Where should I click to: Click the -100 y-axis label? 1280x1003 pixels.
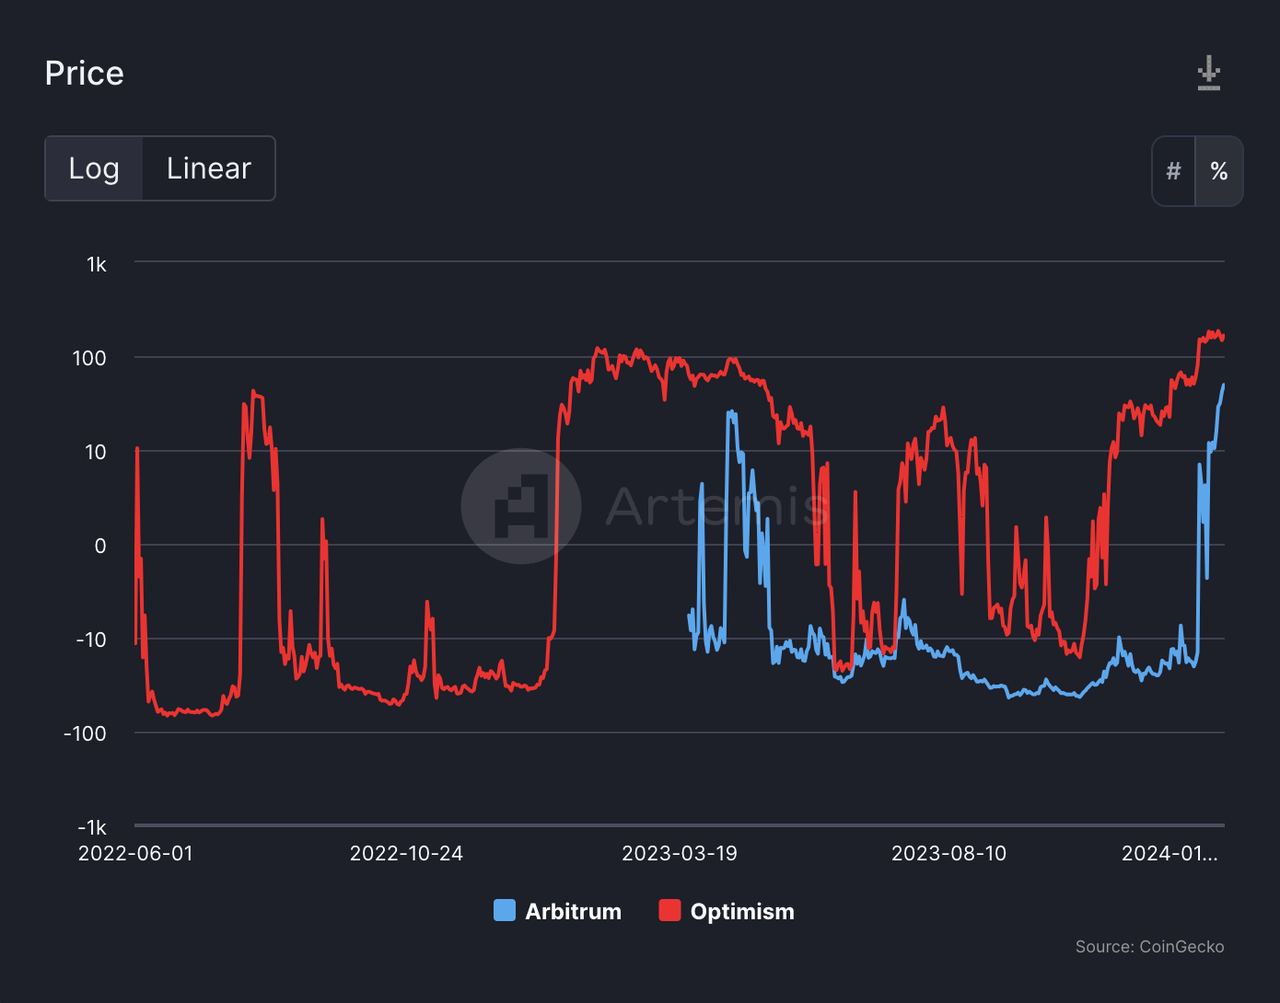(x=85, y=734)
